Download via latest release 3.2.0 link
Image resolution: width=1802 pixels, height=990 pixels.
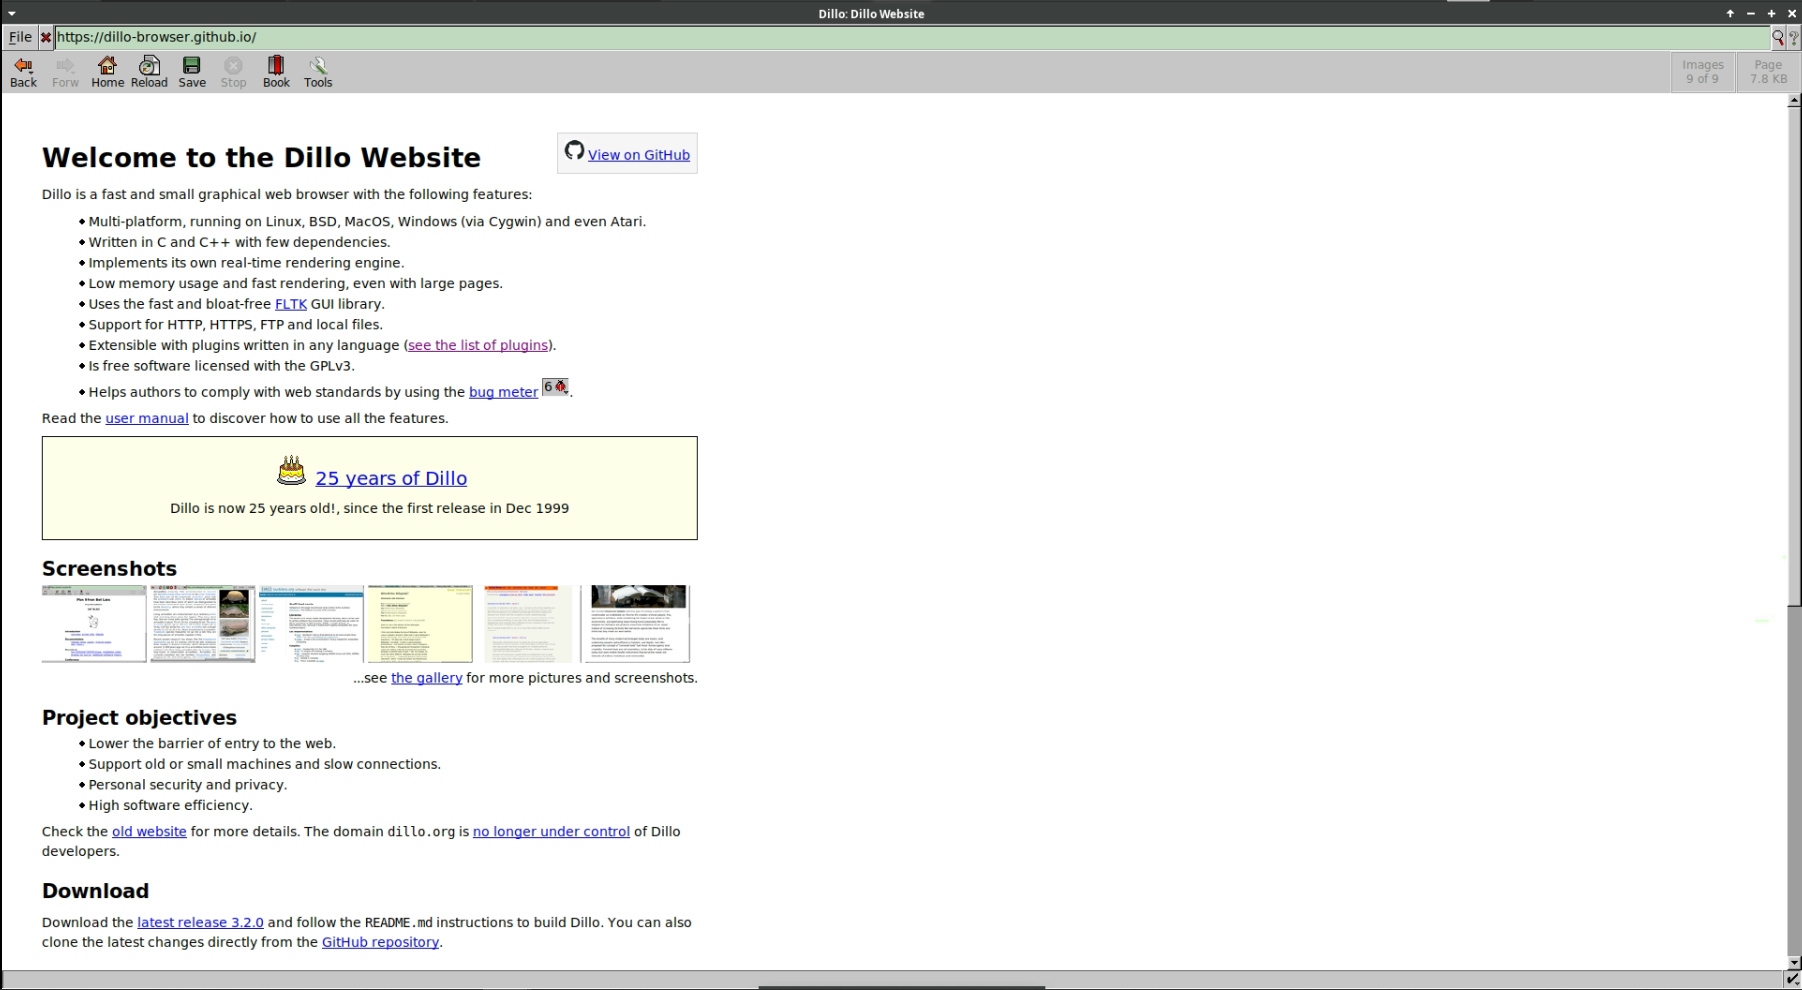tap(200, 922)
